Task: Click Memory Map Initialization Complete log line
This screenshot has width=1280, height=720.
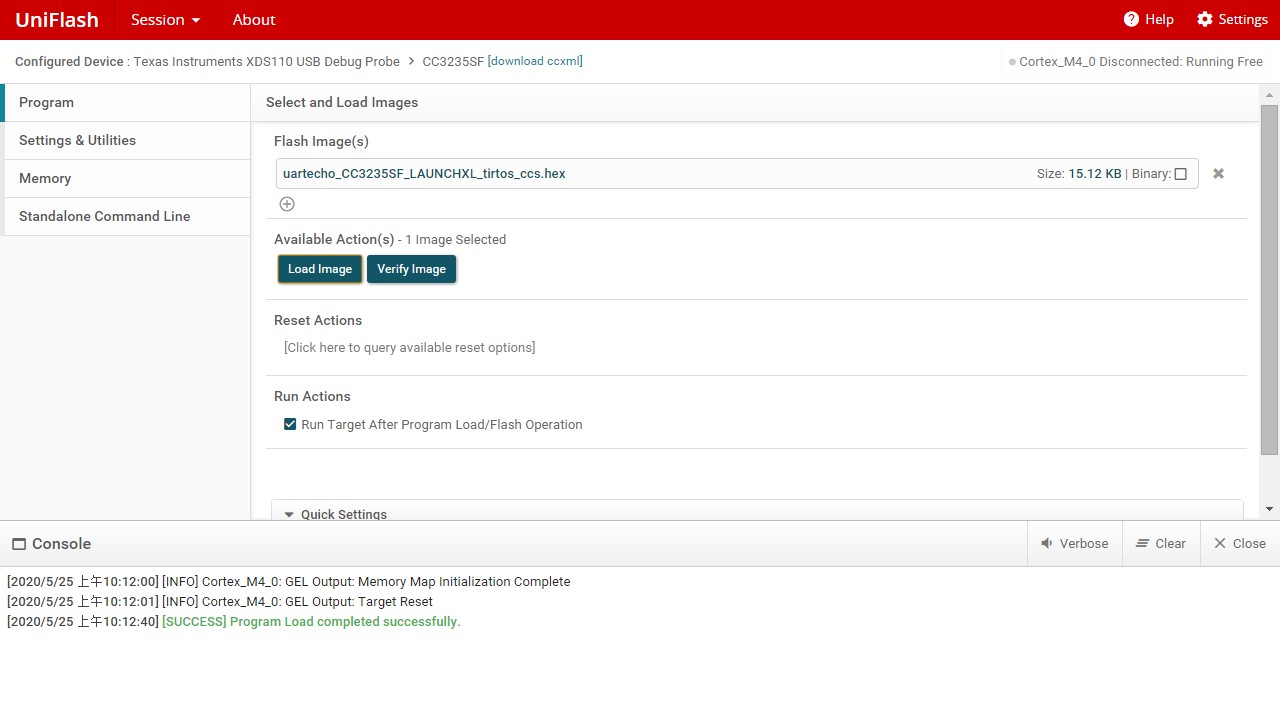Action: [288, 582]
